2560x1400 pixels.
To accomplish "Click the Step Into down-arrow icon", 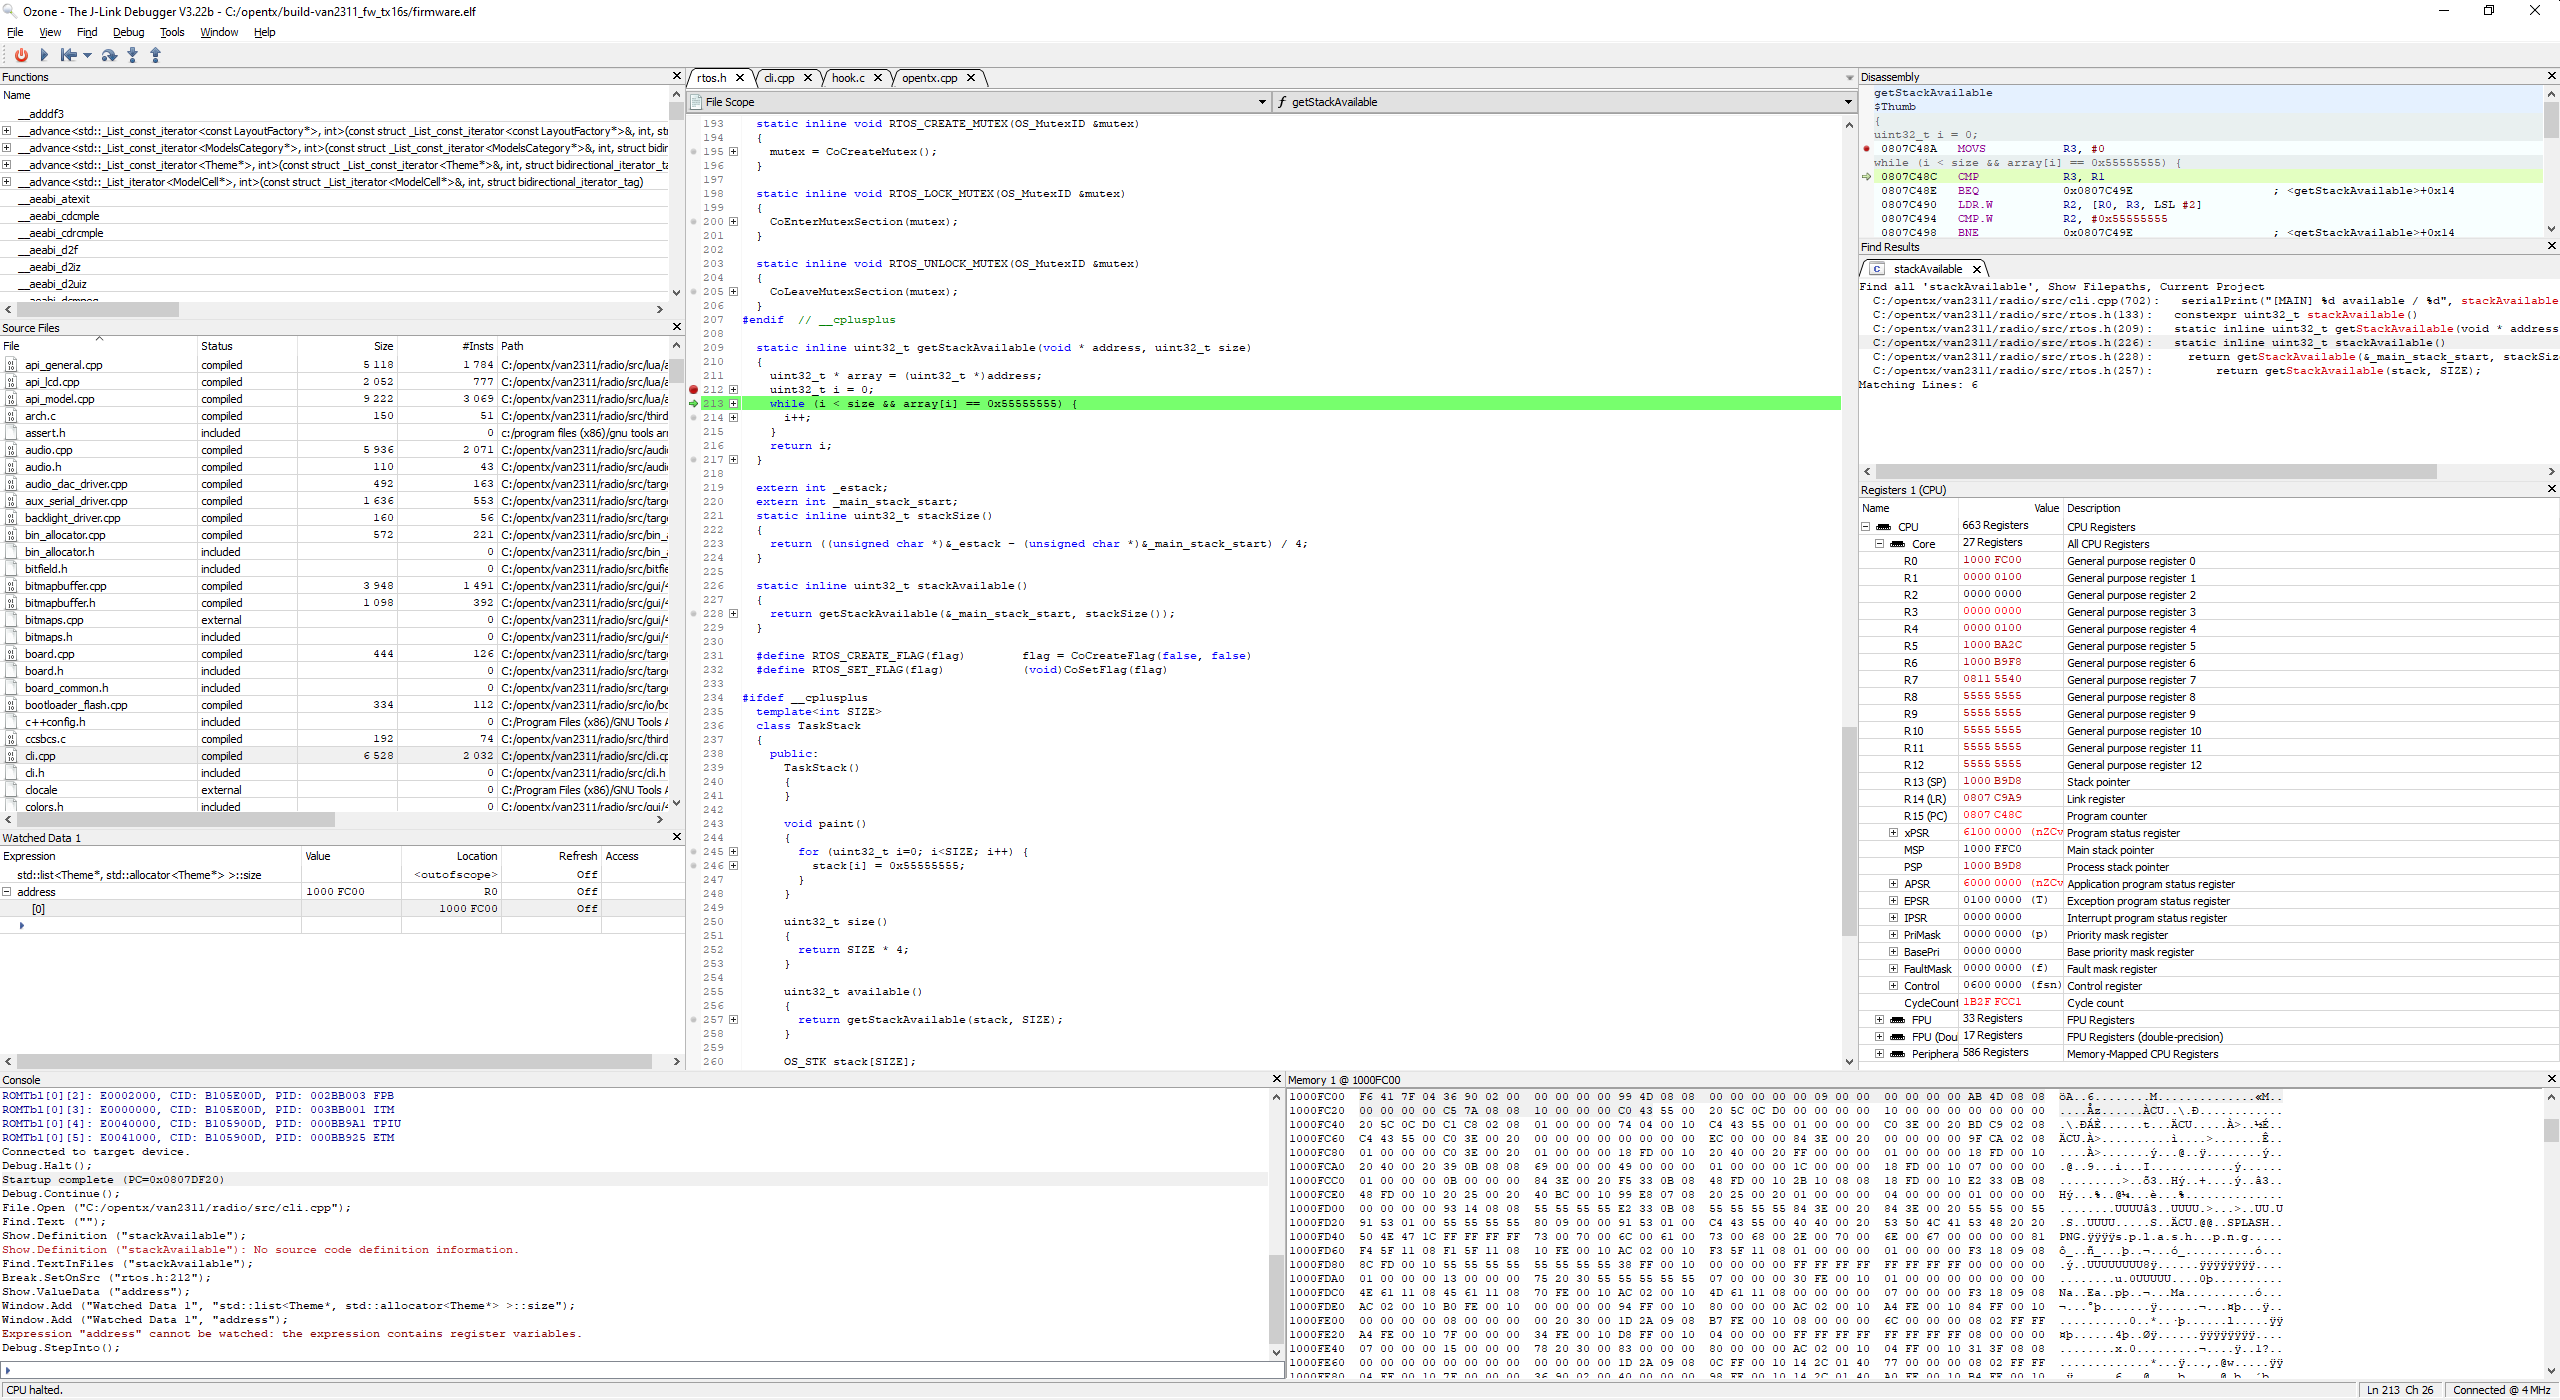I will [132, 55].
